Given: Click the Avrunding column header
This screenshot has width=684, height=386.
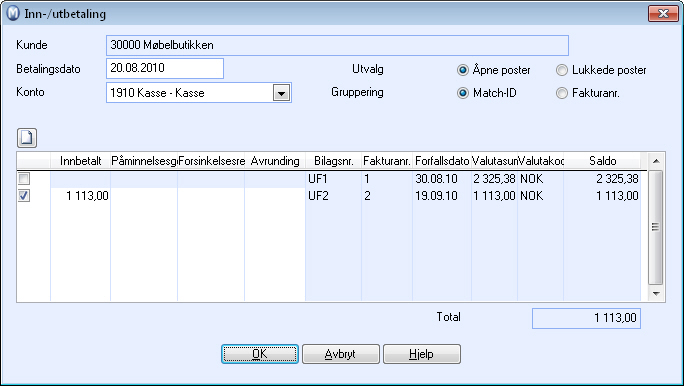Looking at the screenshot, I should point(275,161).
